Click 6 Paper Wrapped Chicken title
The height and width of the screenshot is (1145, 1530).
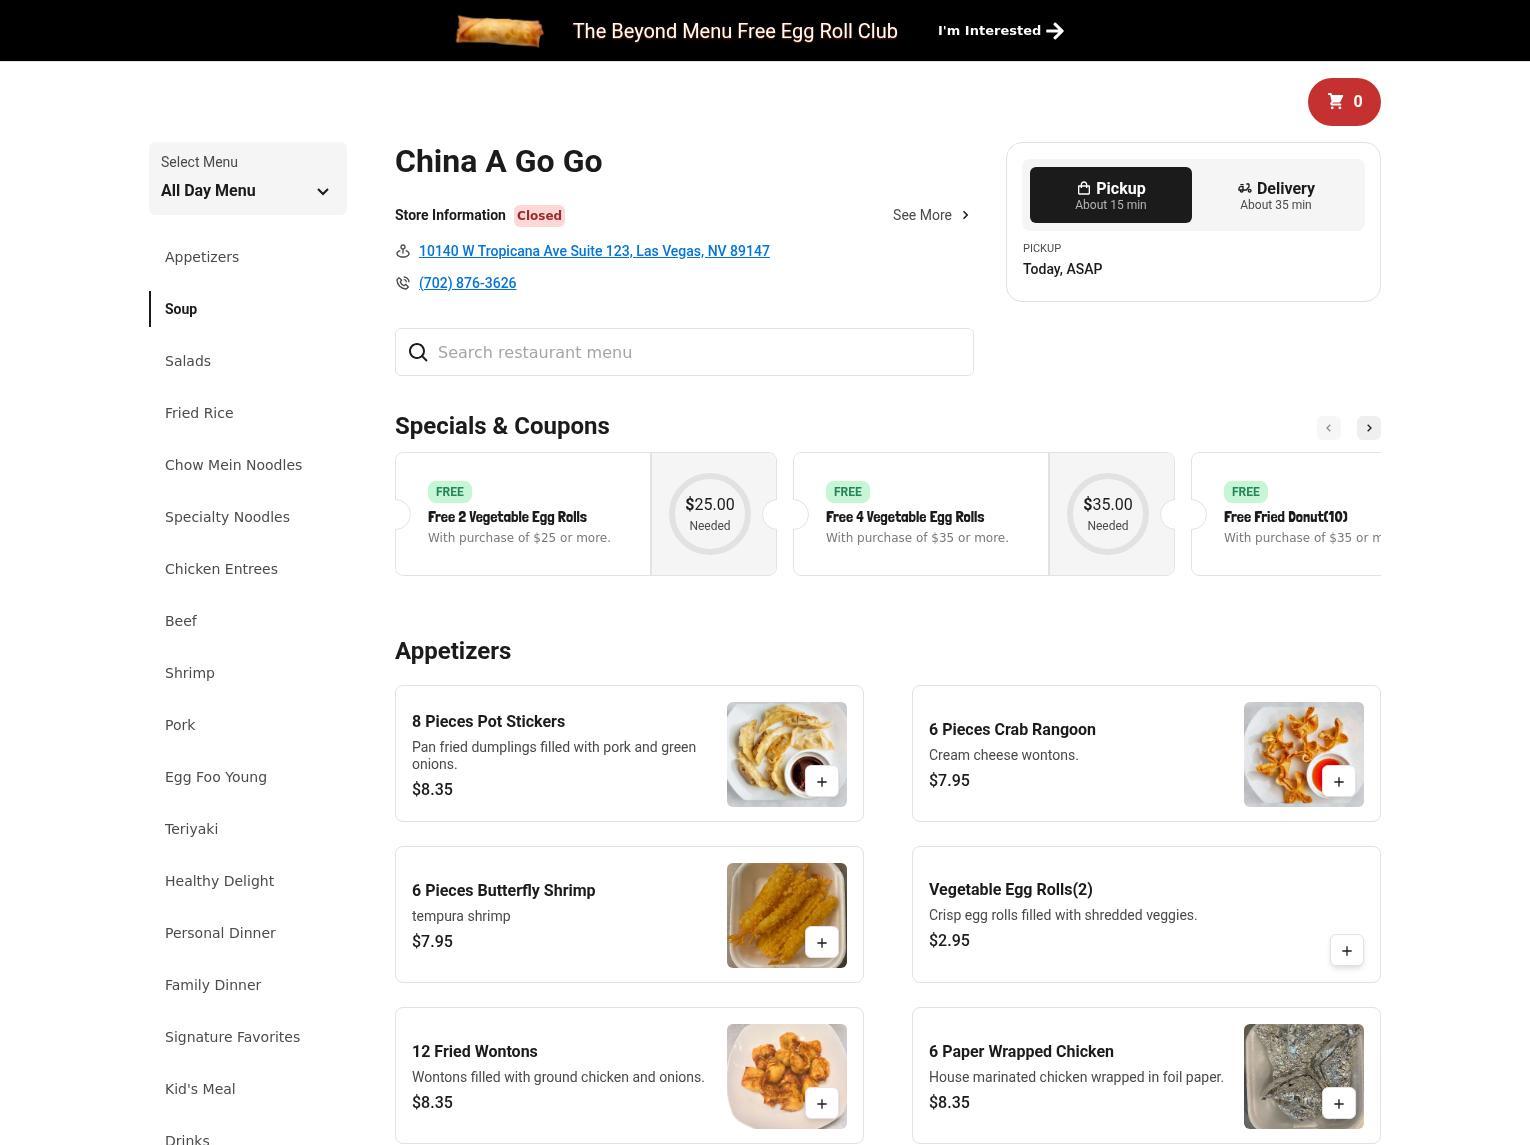pos(1021,1052)
